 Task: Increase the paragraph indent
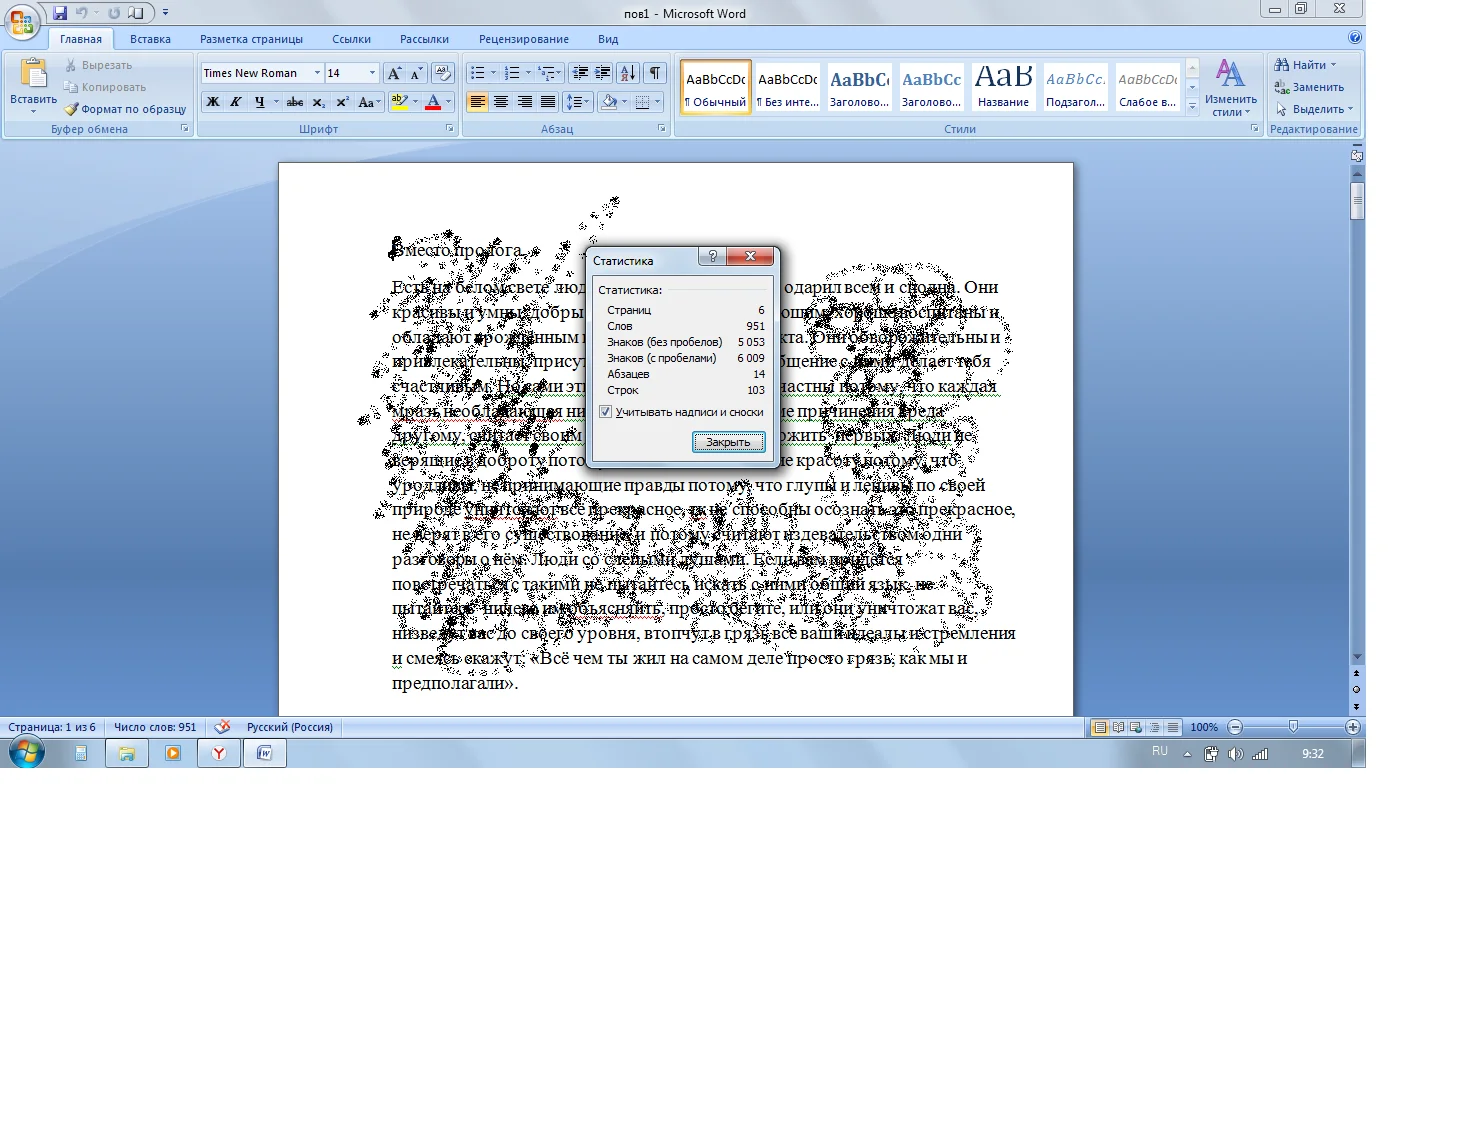tap(603, 73)
